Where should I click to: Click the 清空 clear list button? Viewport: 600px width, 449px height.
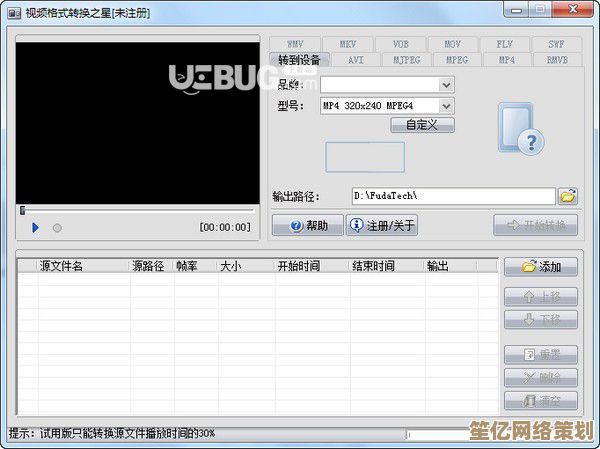(541, 401)
